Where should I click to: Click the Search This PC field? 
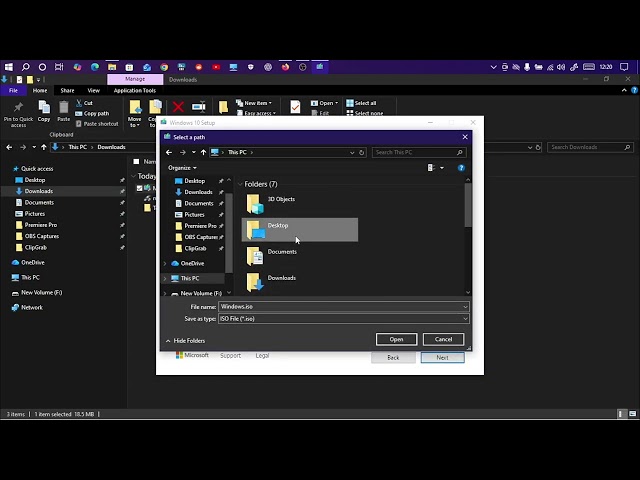(x=419, y=153)
